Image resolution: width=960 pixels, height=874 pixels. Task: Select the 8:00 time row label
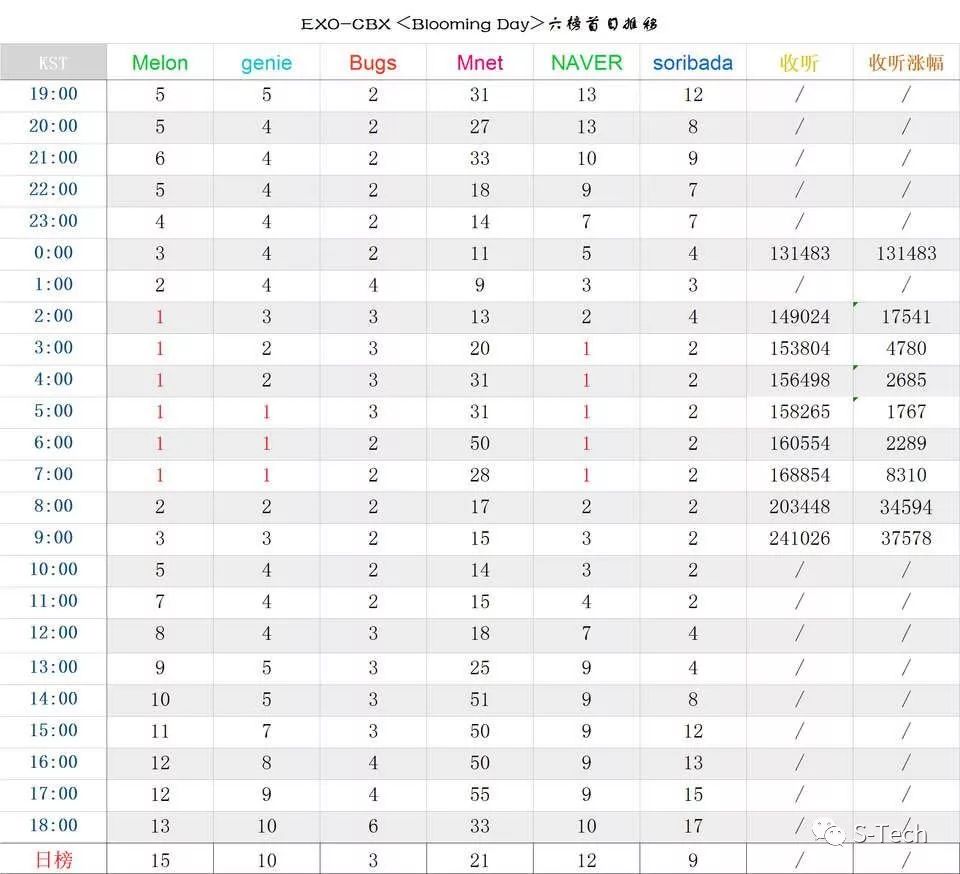point(53,506)
